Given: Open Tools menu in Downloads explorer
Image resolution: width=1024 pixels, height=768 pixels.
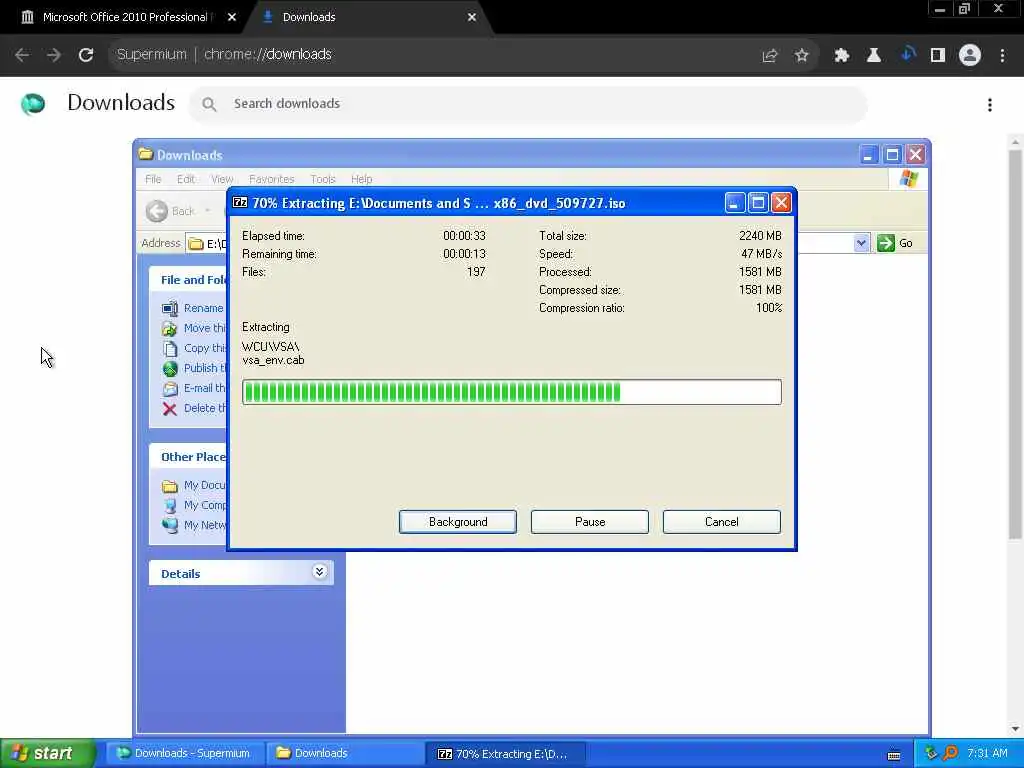Looking at the screenshot, I should pyautogui.click(x=323, y=179).
